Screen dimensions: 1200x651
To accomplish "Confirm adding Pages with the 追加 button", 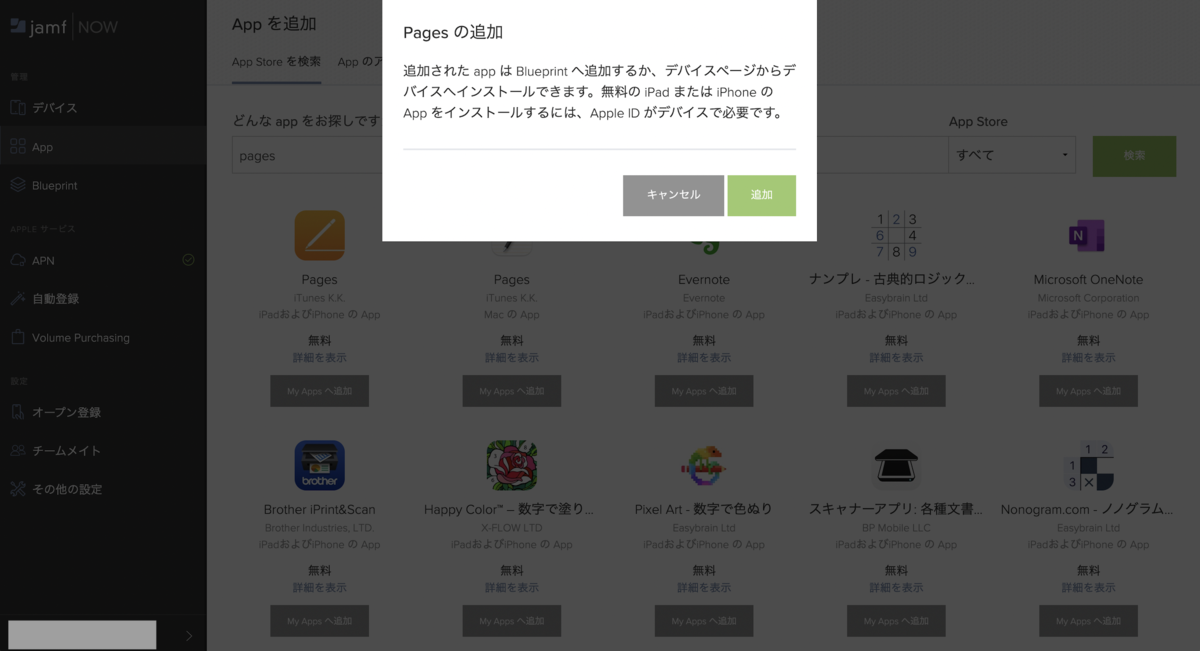I will tap(761, 196).
